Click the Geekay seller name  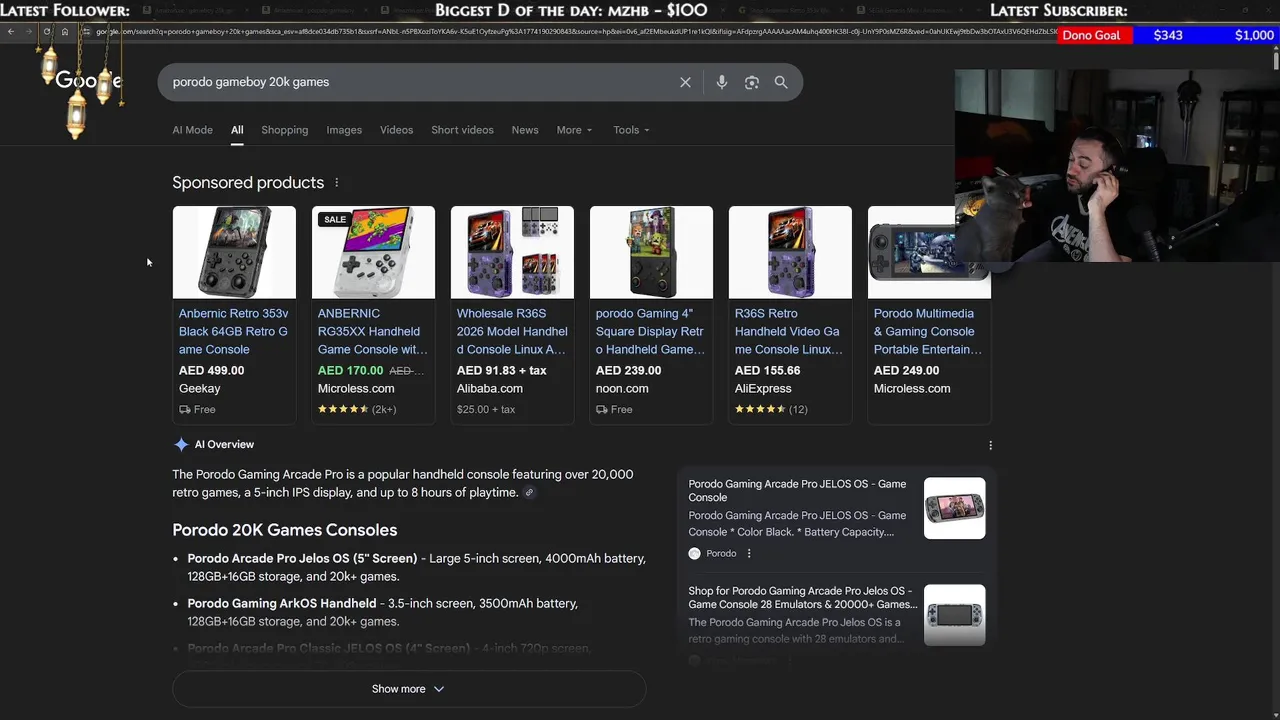(x=199, y=388)
